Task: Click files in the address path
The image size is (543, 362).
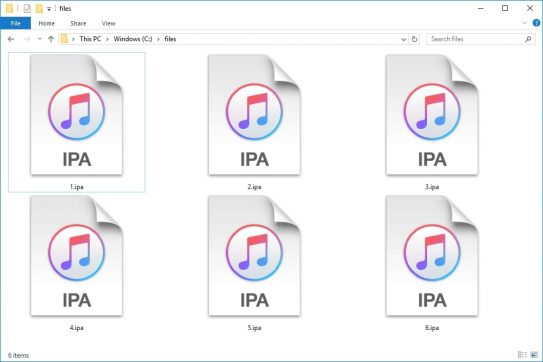Action: (170, 39)
